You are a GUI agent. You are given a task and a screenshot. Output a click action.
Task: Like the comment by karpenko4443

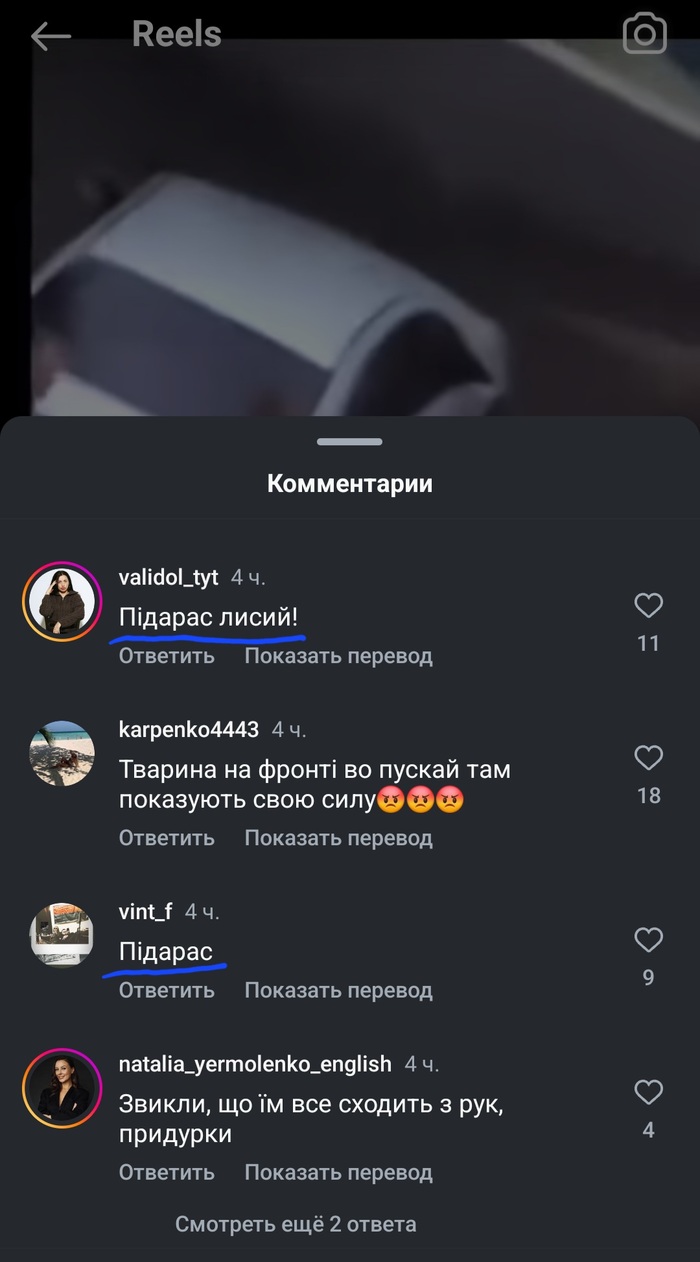click(649, 758)
